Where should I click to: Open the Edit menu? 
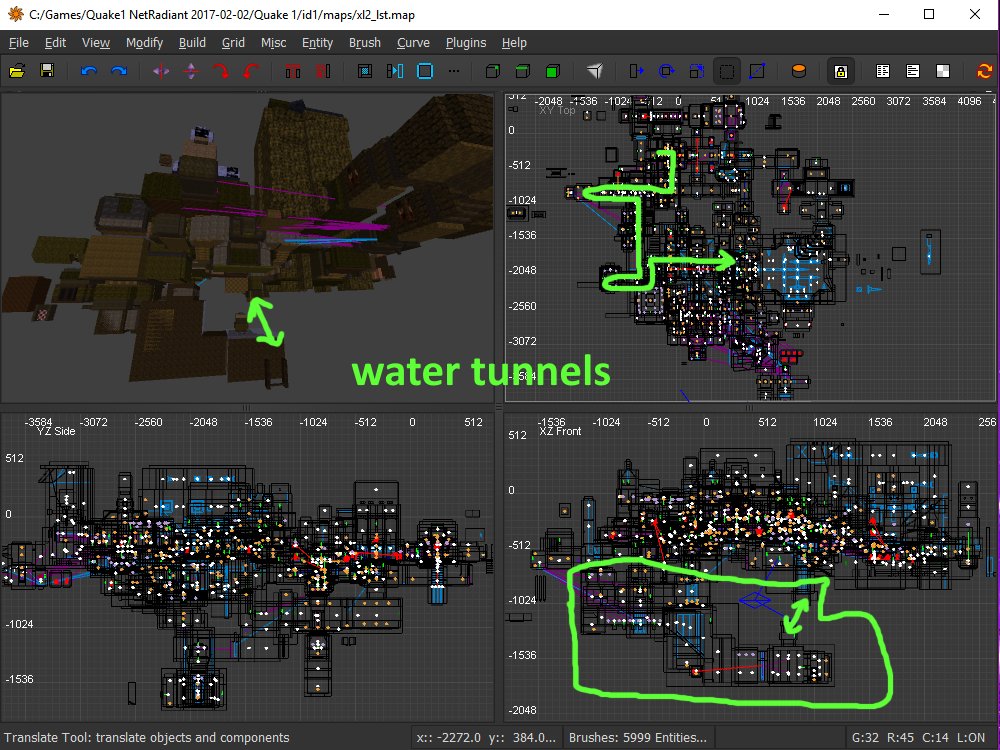[x=55, y=43]
